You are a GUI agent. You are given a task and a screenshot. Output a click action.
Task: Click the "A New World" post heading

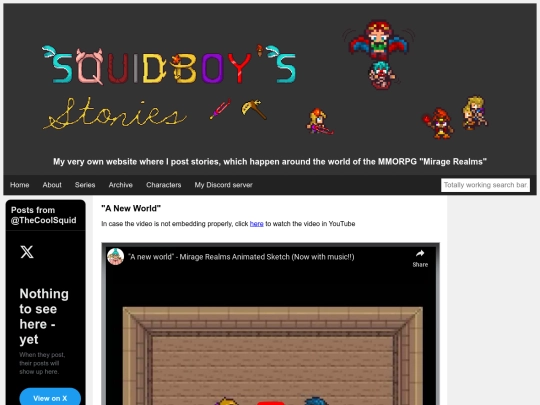point(131,208)
